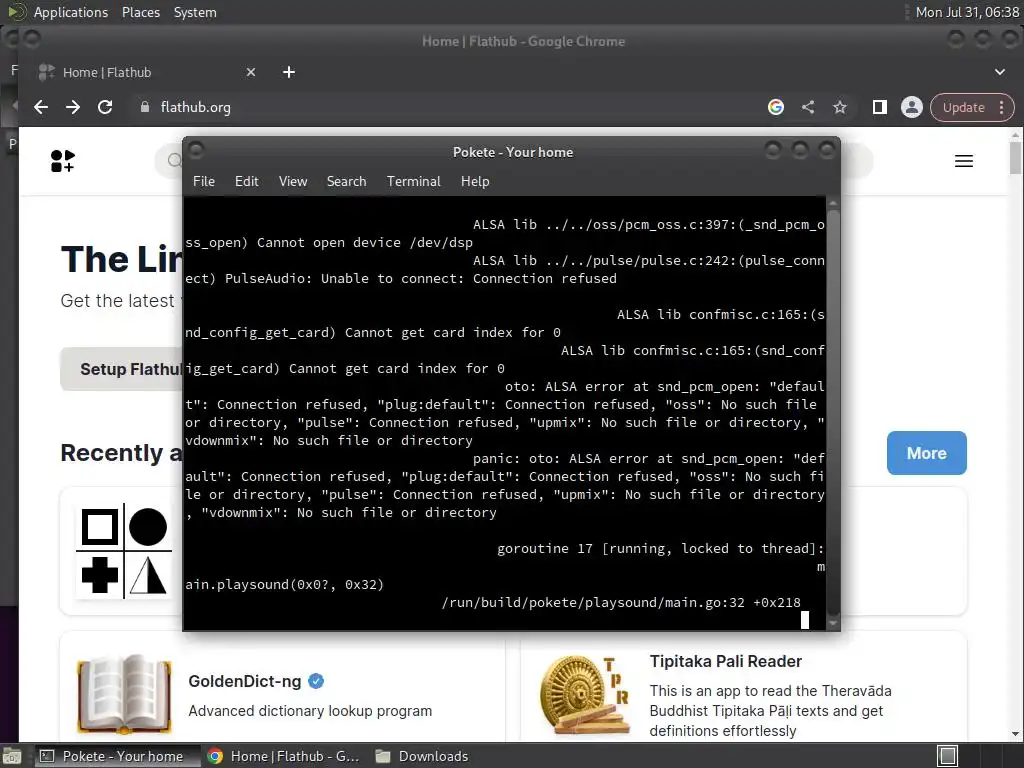Click the Flathub search field magnifier
The image size is (1024, 768).
tap(174, 161)
